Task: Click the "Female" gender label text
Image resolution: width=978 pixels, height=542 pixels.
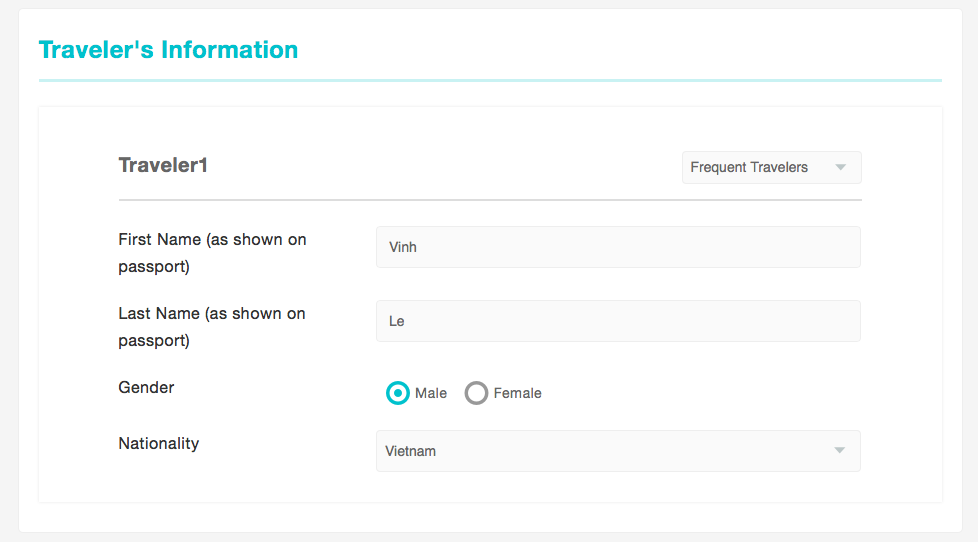Action: [517, 393]
